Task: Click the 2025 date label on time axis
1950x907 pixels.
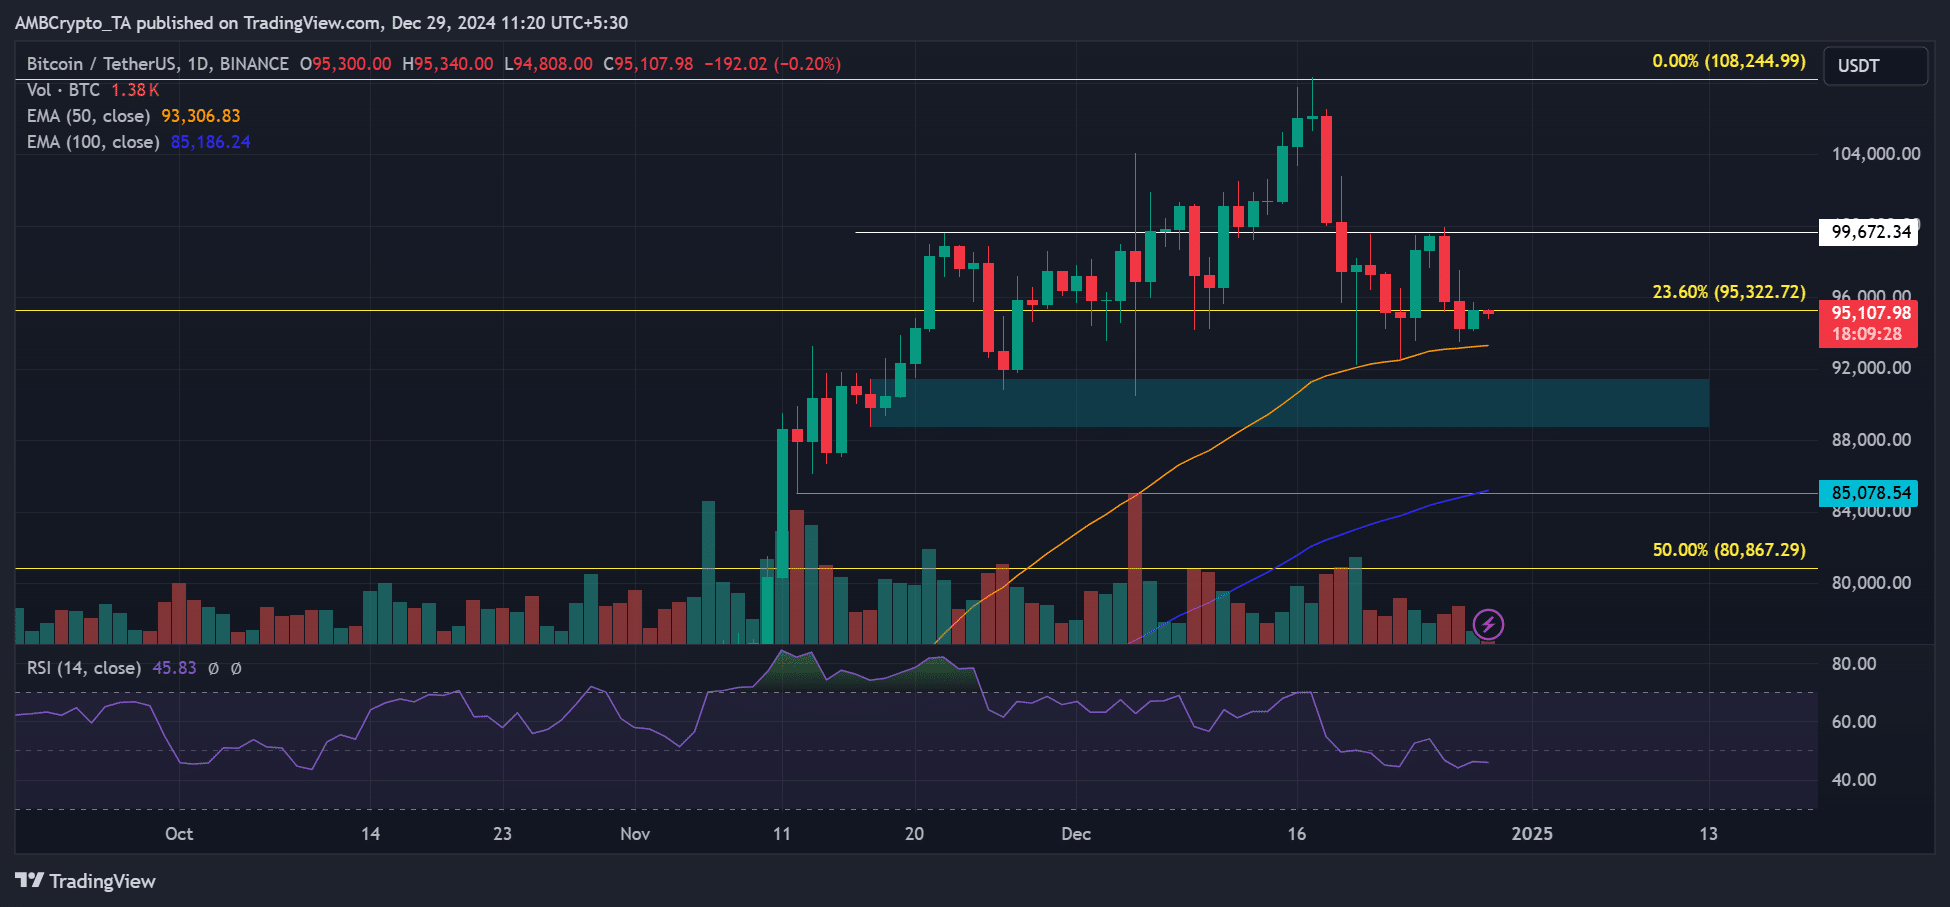Action: [1532, 834]
